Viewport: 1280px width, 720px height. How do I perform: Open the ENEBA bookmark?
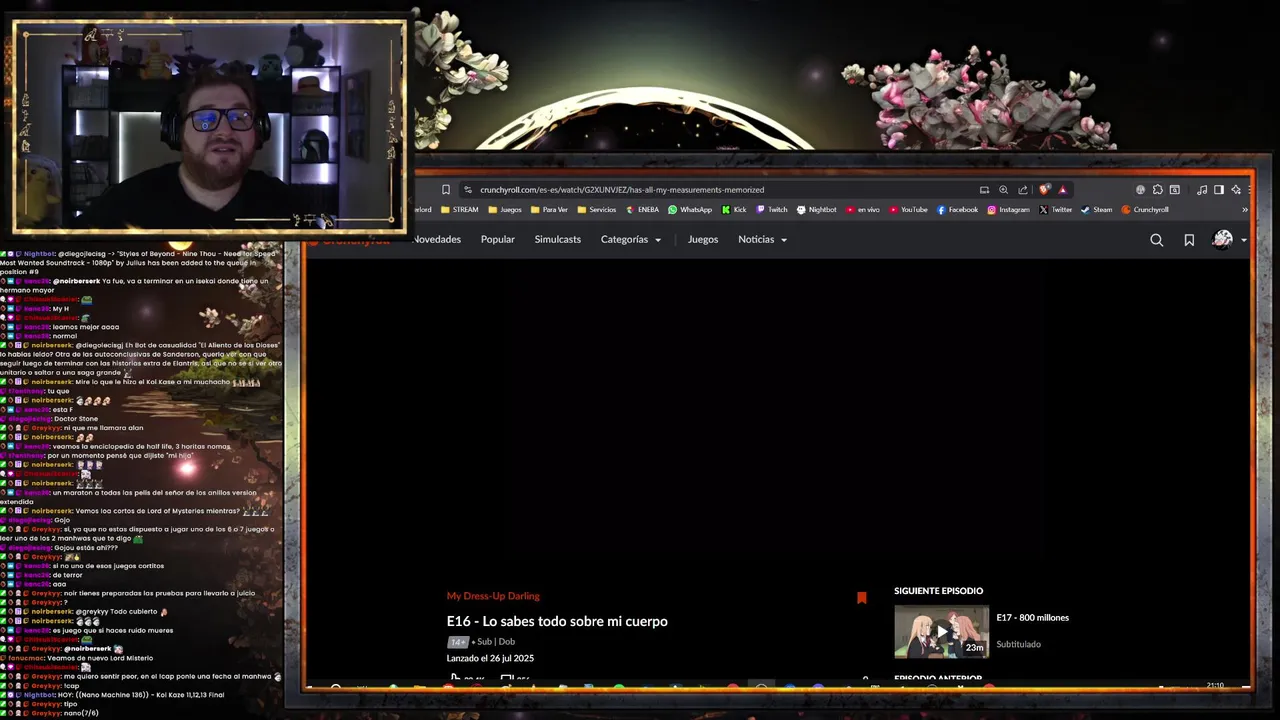point(641,210)
